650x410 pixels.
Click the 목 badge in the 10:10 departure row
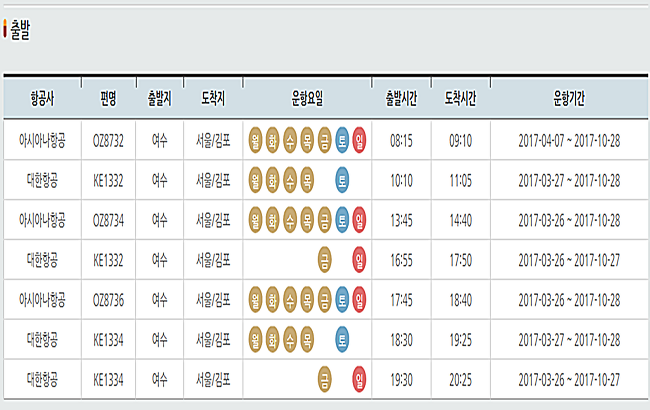tap(307, 180)
